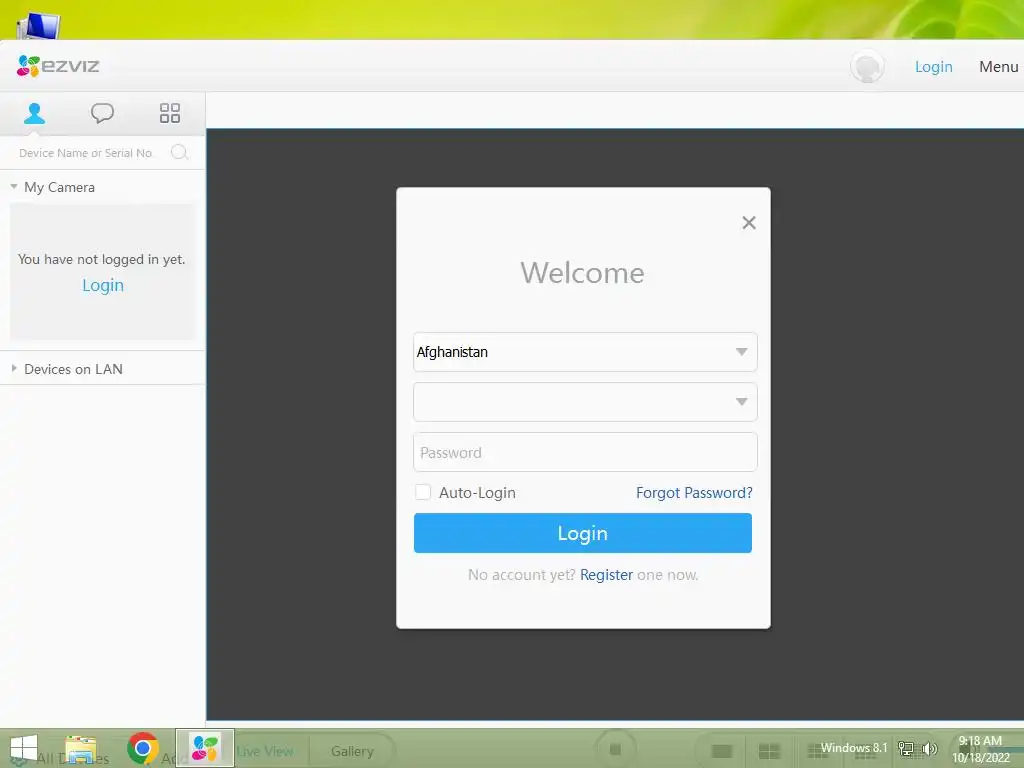The width and height of the screenshot is (1024, 768).
Task: Click the Register link
Action: [x=606, y=575]
